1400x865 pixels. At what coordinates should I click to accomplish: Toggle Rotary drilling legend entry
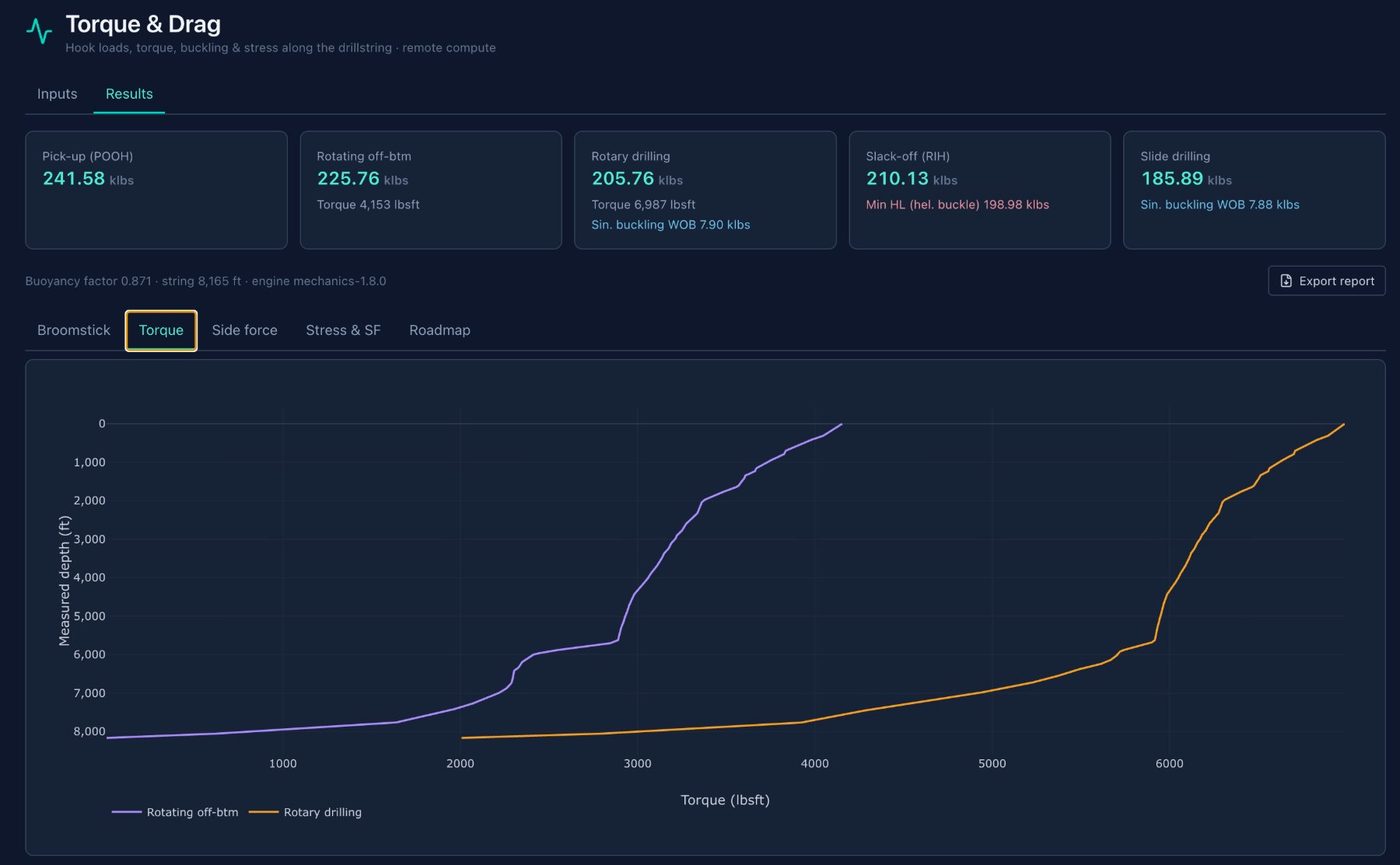tap(305, 812)
